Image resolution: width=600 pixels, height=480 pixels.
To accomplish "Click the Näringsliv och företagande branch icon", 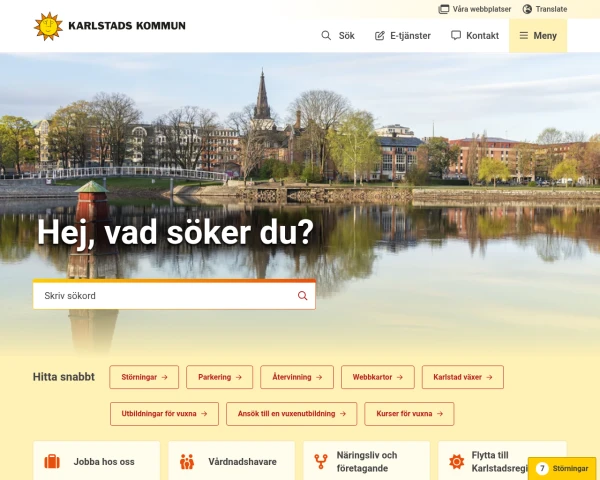I will (x=321, y=462).
